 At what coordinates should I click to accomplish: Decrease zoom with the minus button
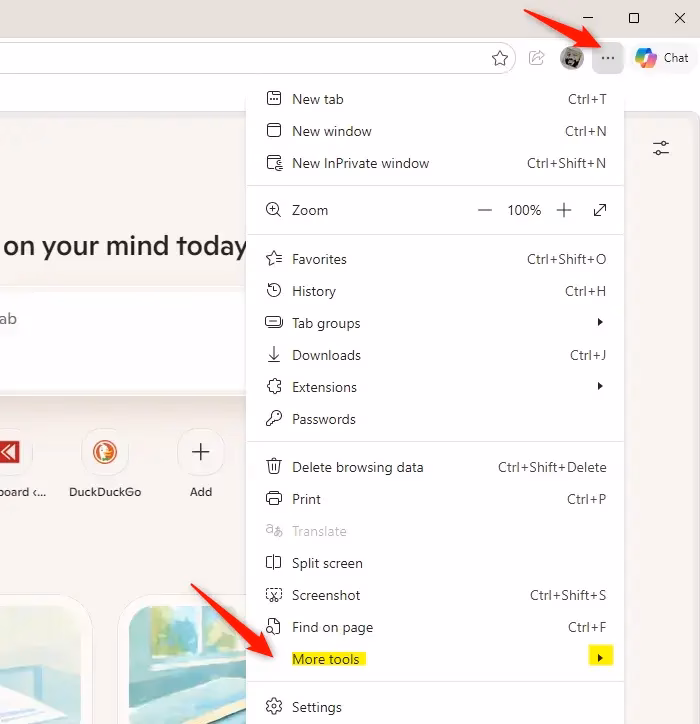point(484,211)
